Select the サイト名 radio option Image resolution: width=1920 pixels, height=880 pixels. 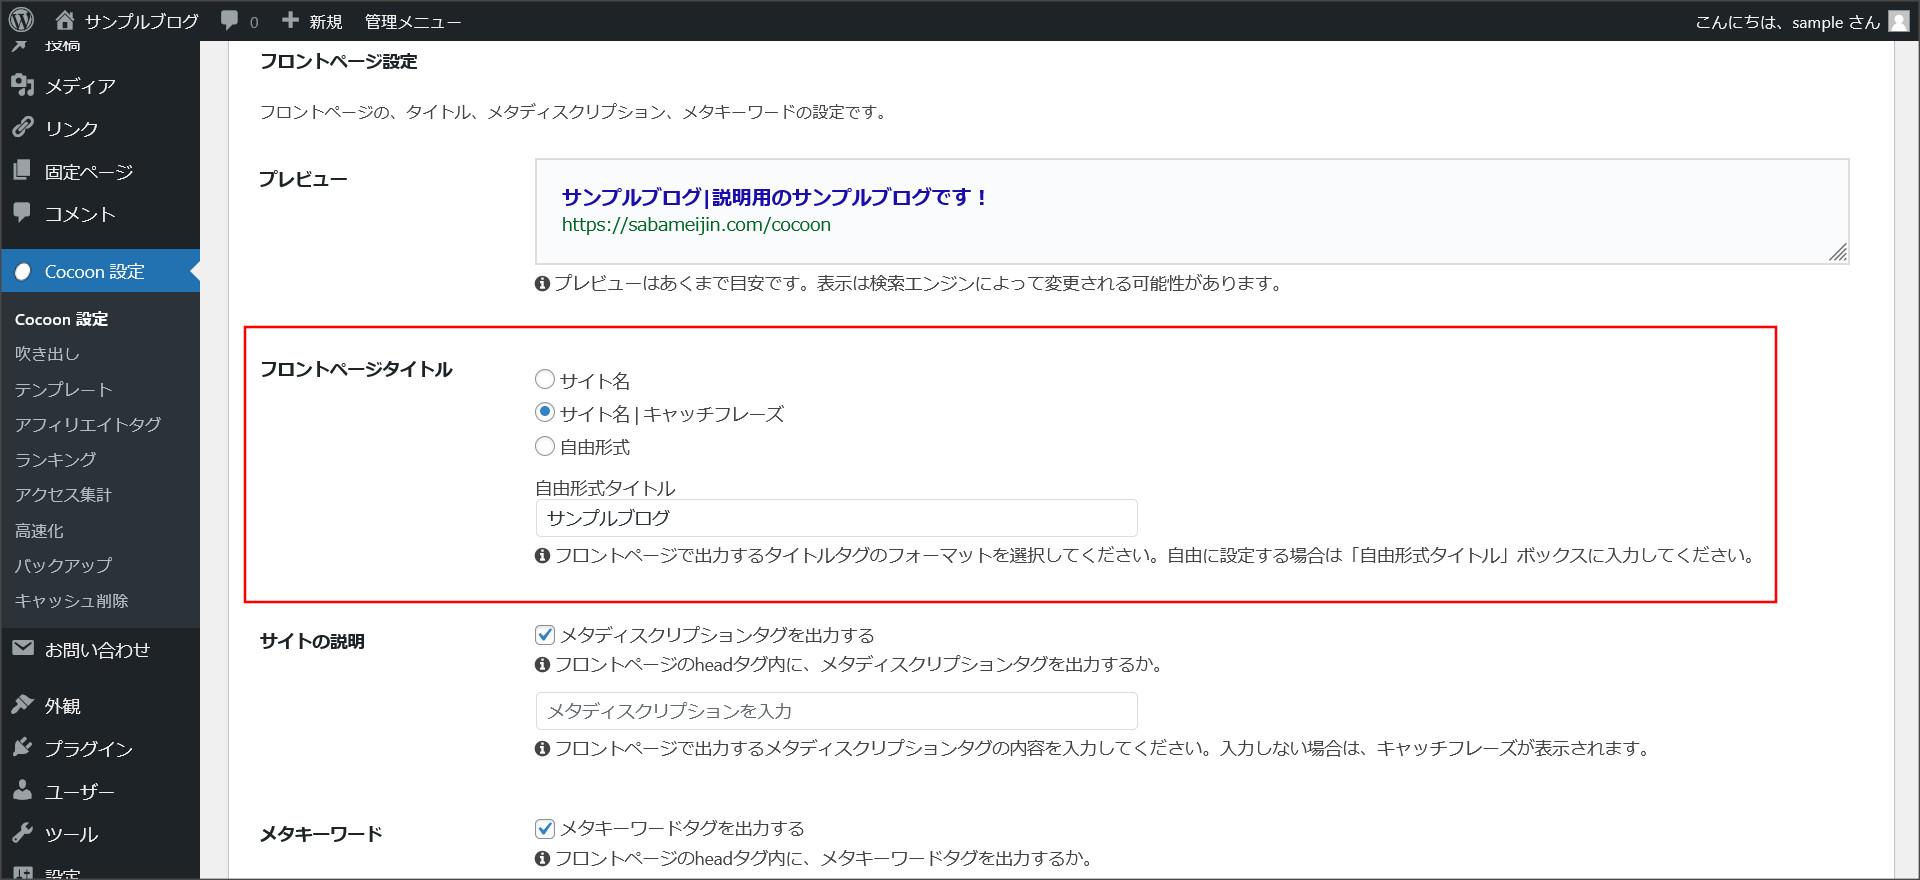tap(545, 379)
